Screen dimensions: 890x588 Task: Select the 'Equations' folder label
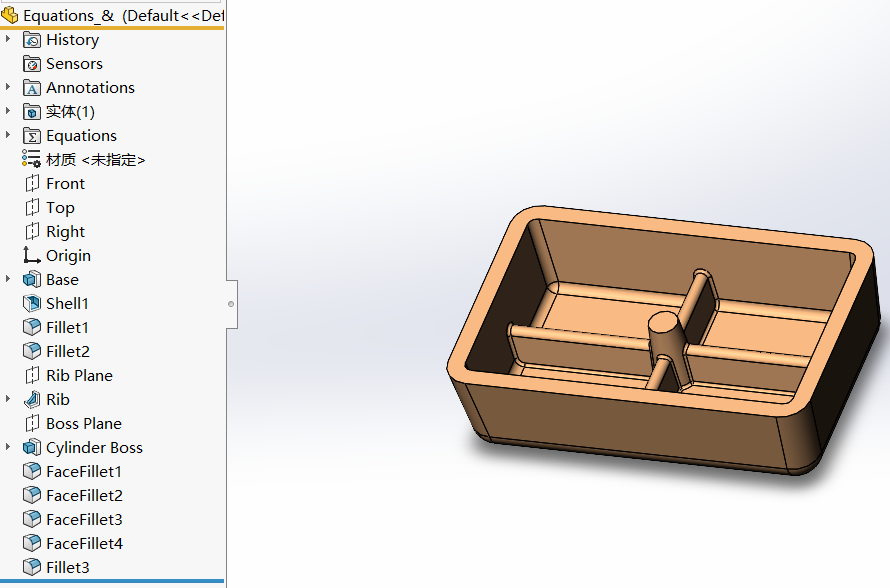tap(81, 136)
